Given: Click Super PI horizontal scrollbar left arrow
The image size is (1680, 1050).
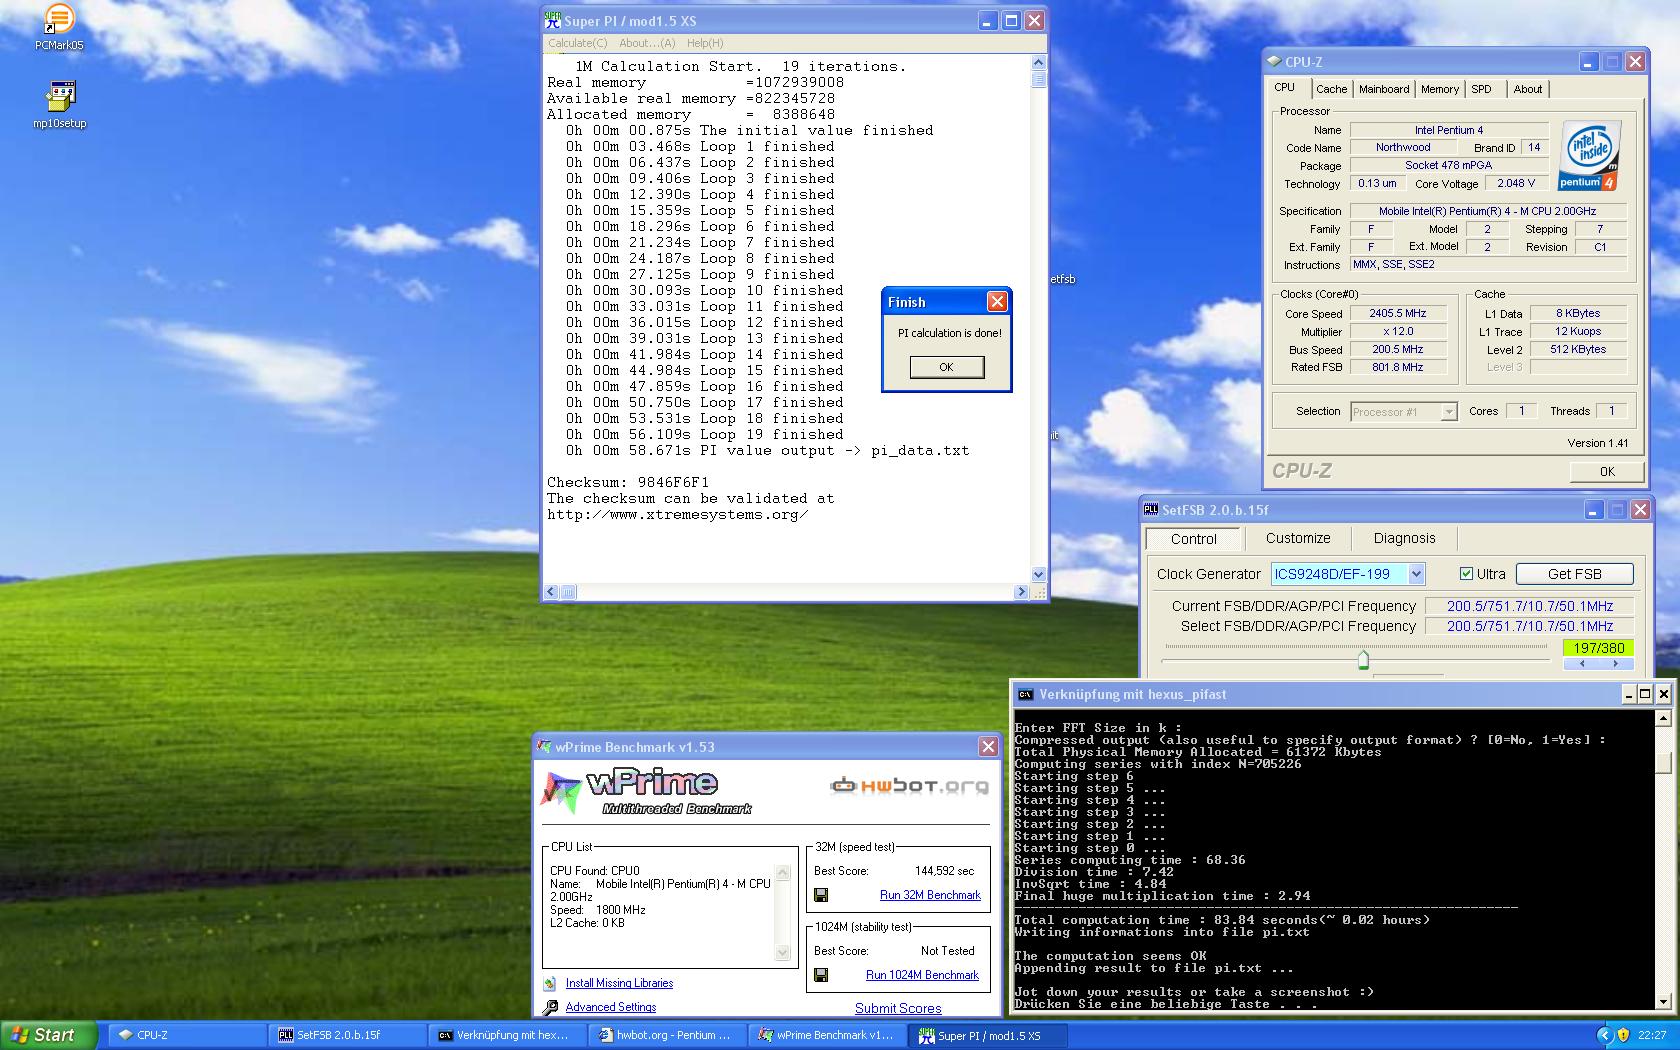Looking at the screenshot, I should 551,592.
